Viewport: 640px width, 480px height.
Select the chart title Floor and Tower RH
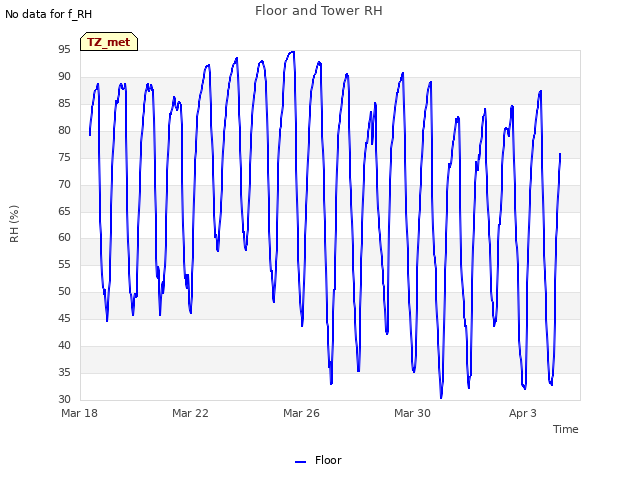click(x=319, y=11)
